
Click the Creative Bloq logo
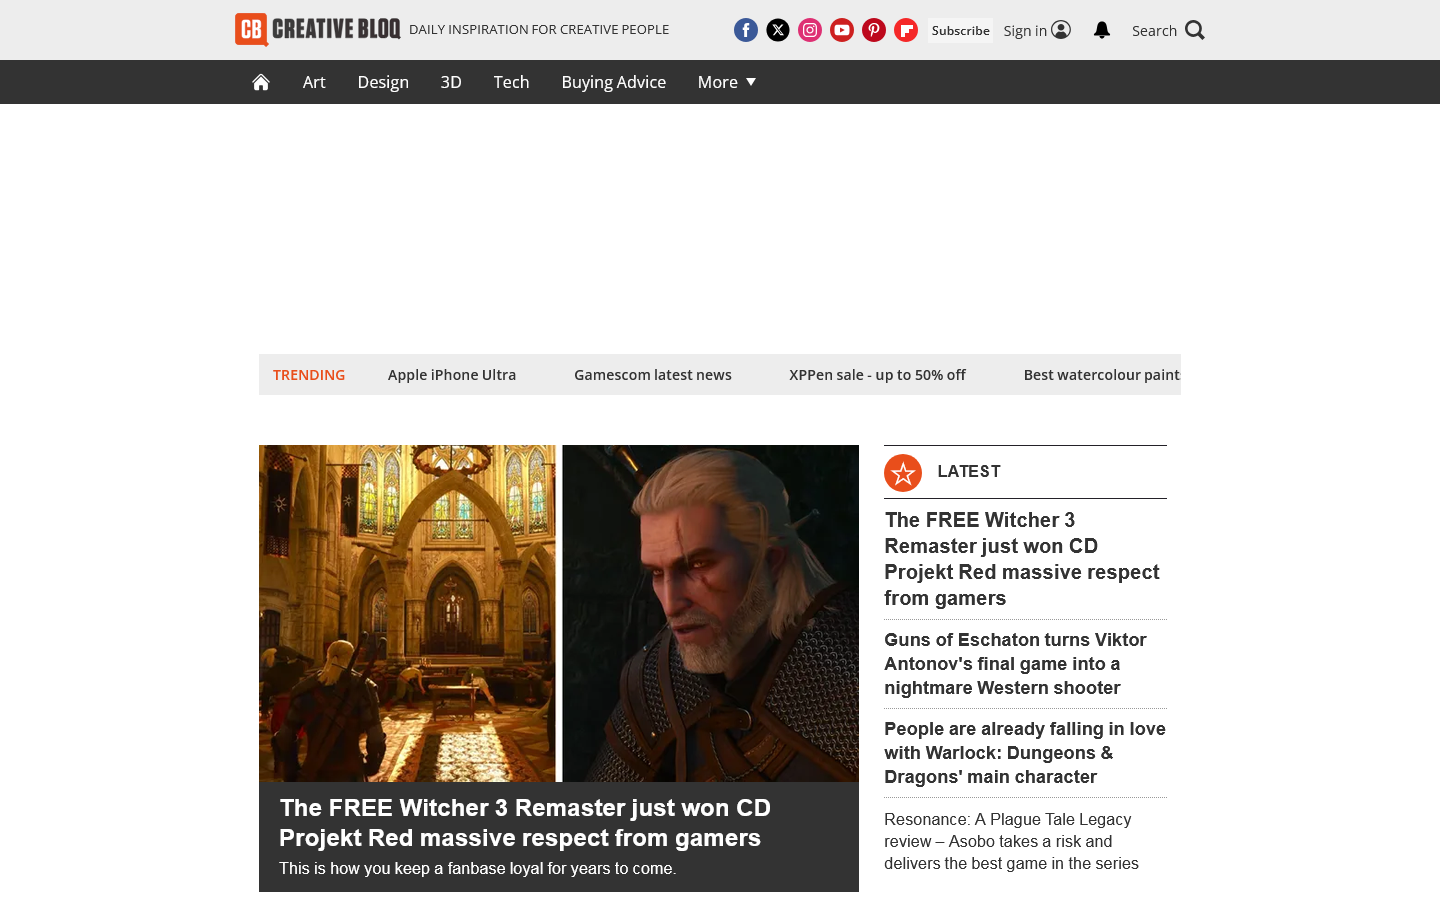pos(317,29)
